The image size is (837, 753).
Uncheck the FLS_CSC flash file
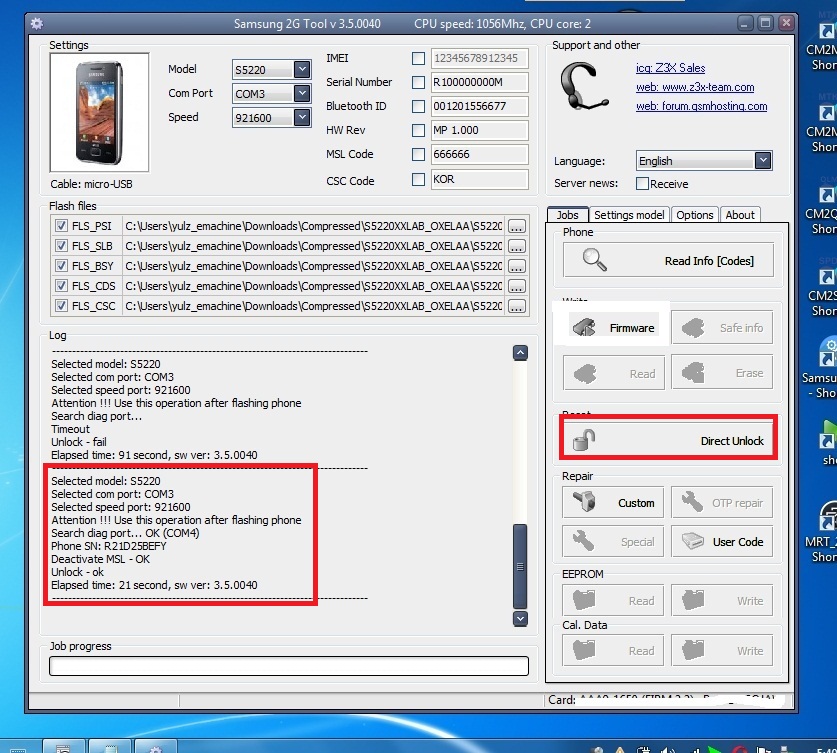[x=61, y=306]
